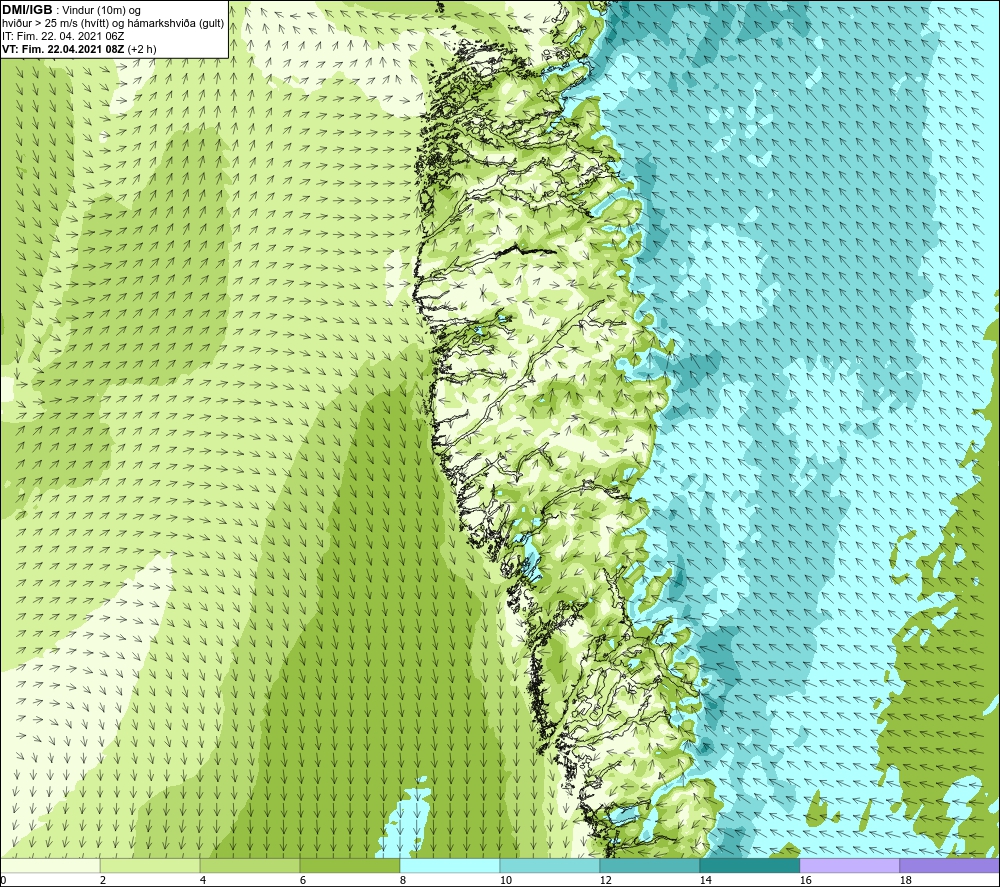Click the legend scale label '10'
Screen dimensions: 1000x887
[506, 880]
